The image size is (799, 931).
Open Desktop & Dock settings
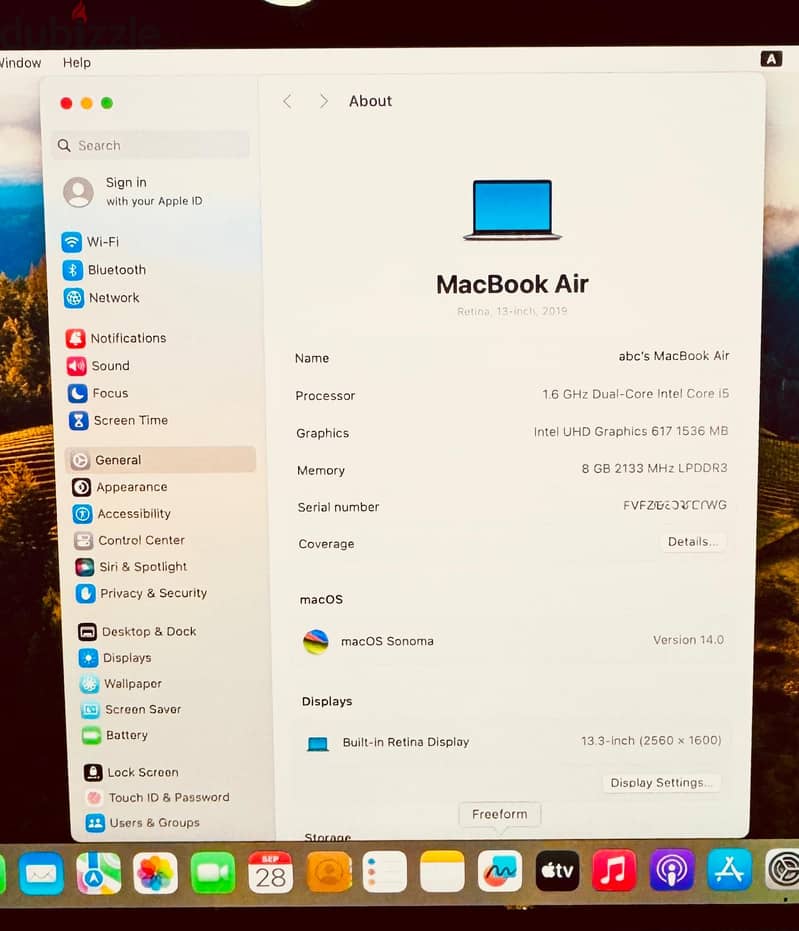[x=138, y=632]
